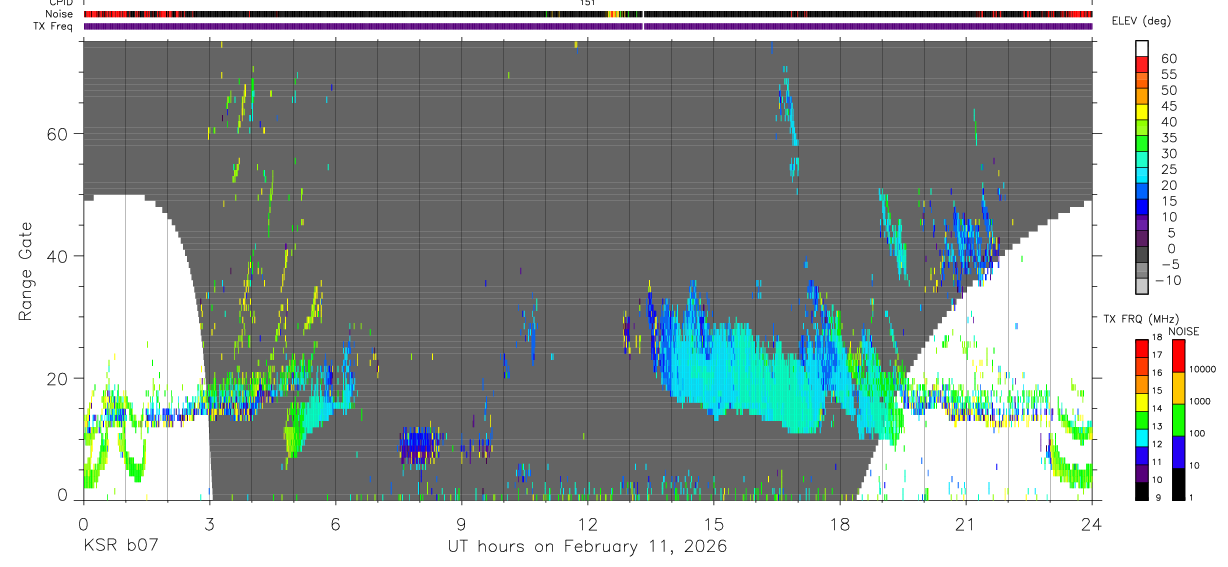The height and width of the screenshot is (567, 1228).
Task: Click the 6 tick label on the UT hours axis
Action: tap(335, 524)
